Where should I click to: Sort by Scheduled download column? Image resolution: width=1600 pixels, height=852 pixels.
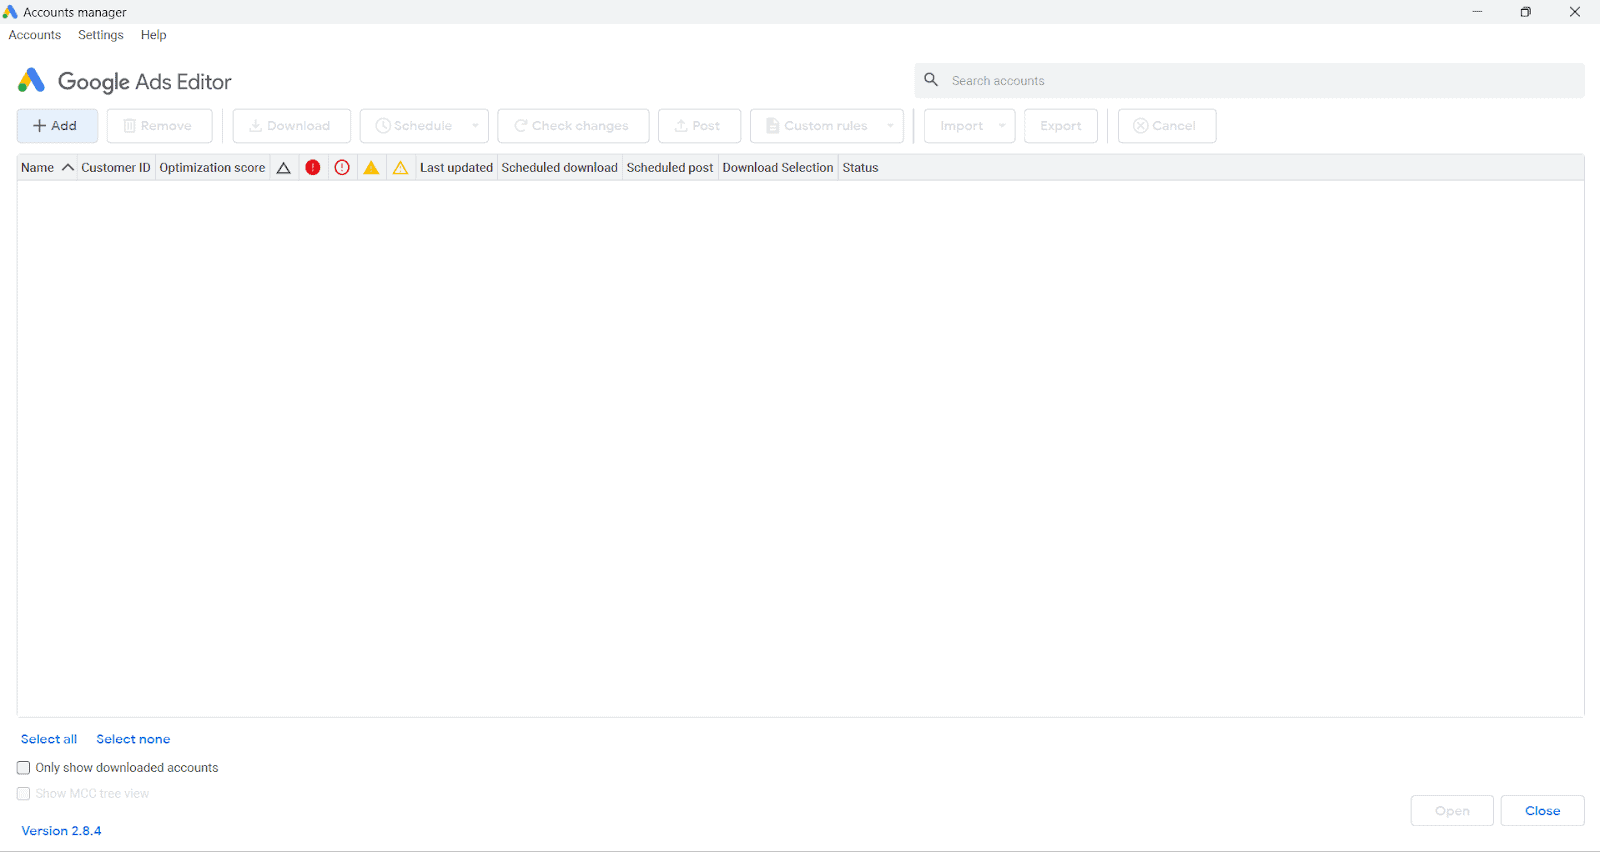tap(560, 168)
